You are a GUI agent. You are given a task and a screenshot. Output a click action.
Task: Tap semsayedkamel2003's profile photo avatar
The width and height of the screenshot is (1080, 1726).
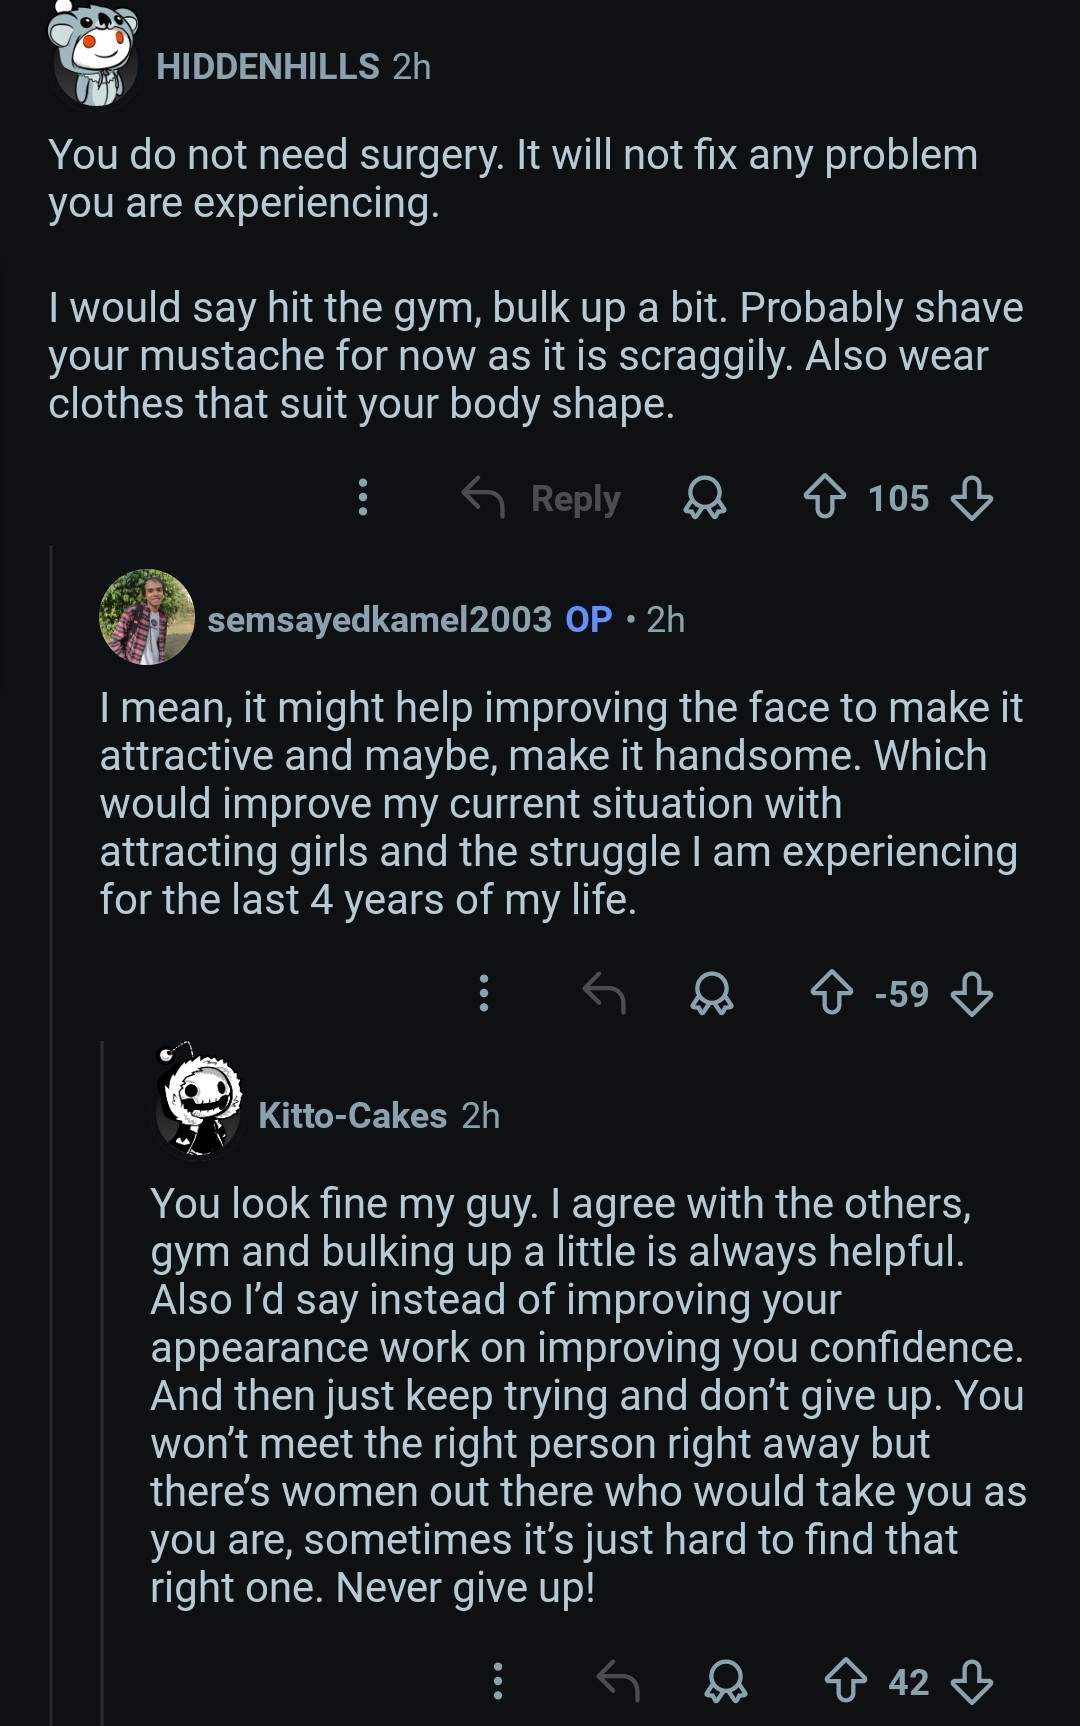point(147,617)
